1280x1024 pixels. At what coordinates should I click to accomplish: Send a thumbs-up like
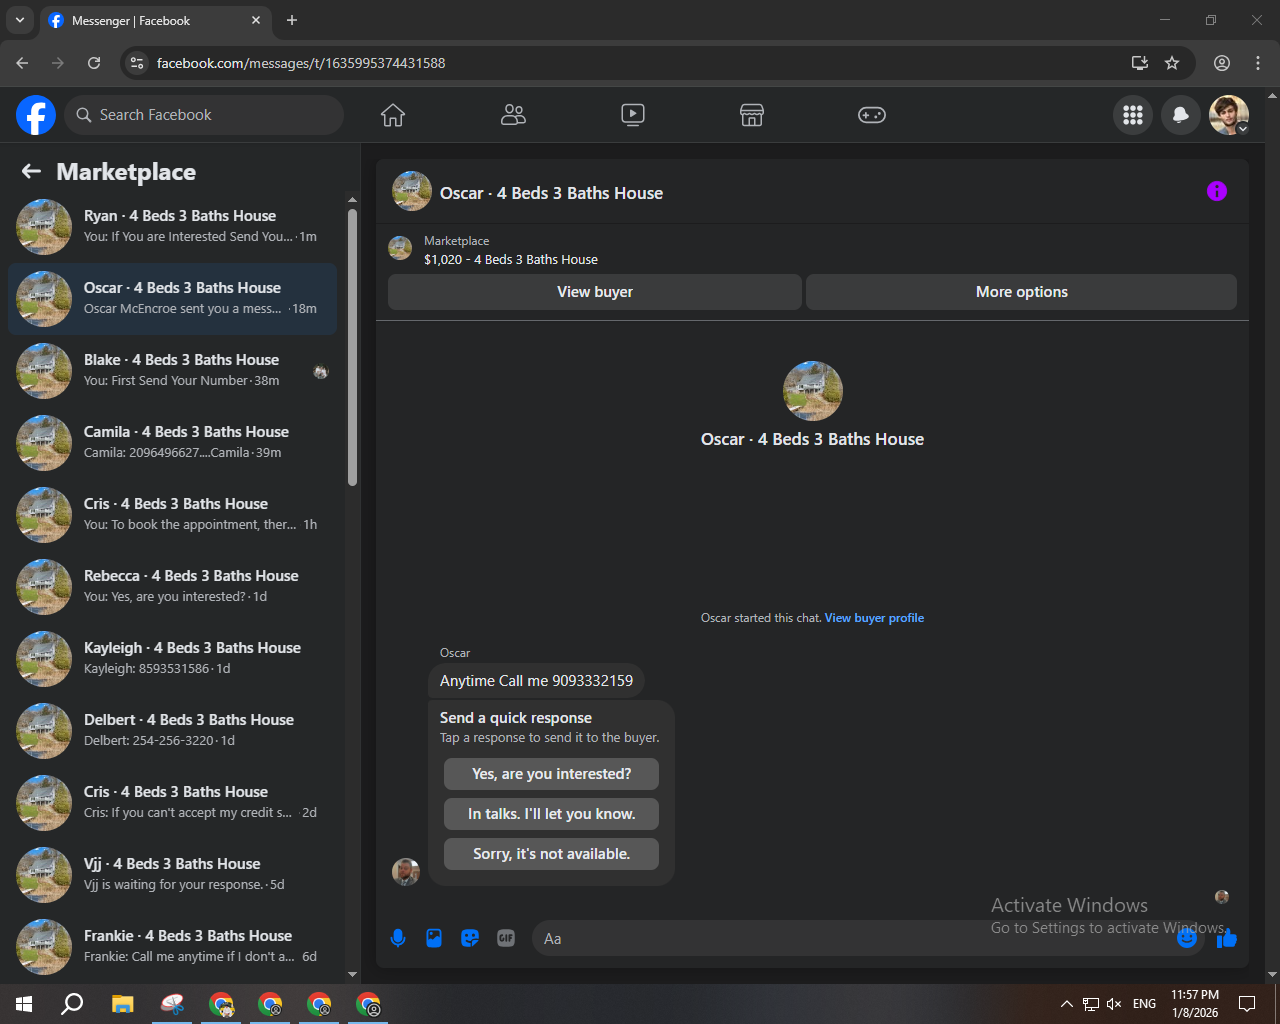(1227, 938)
